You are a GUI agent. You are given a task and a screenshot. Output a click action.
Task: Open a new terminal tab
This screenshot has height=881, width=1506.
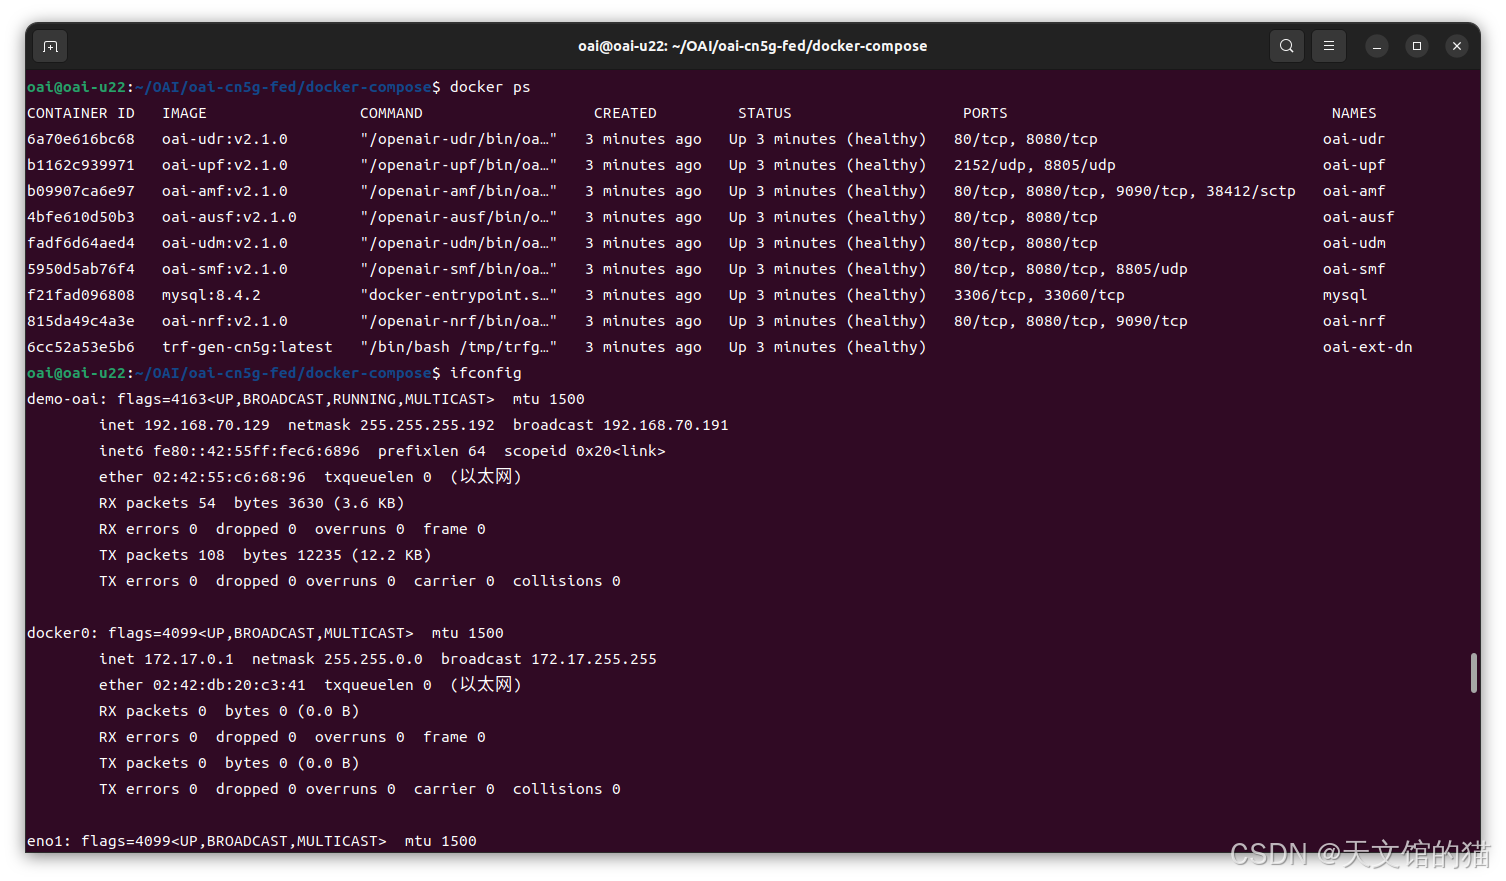point(51,46)
